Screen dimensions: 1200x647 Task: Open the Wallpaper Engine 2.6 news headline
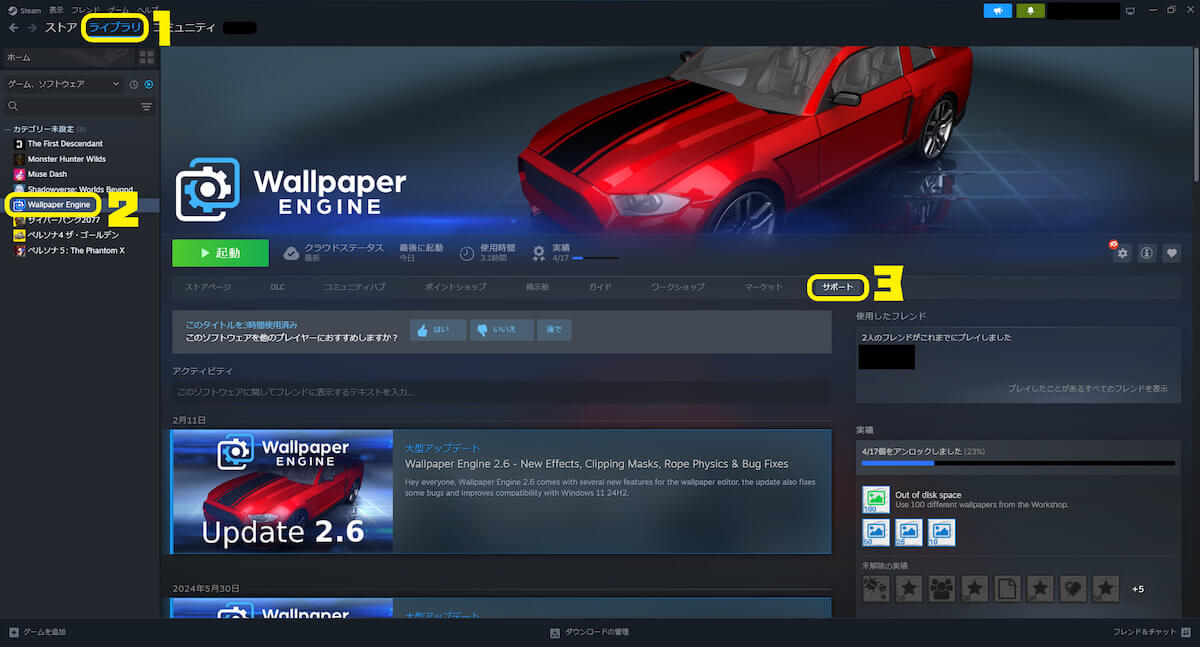tap(596, 464)
